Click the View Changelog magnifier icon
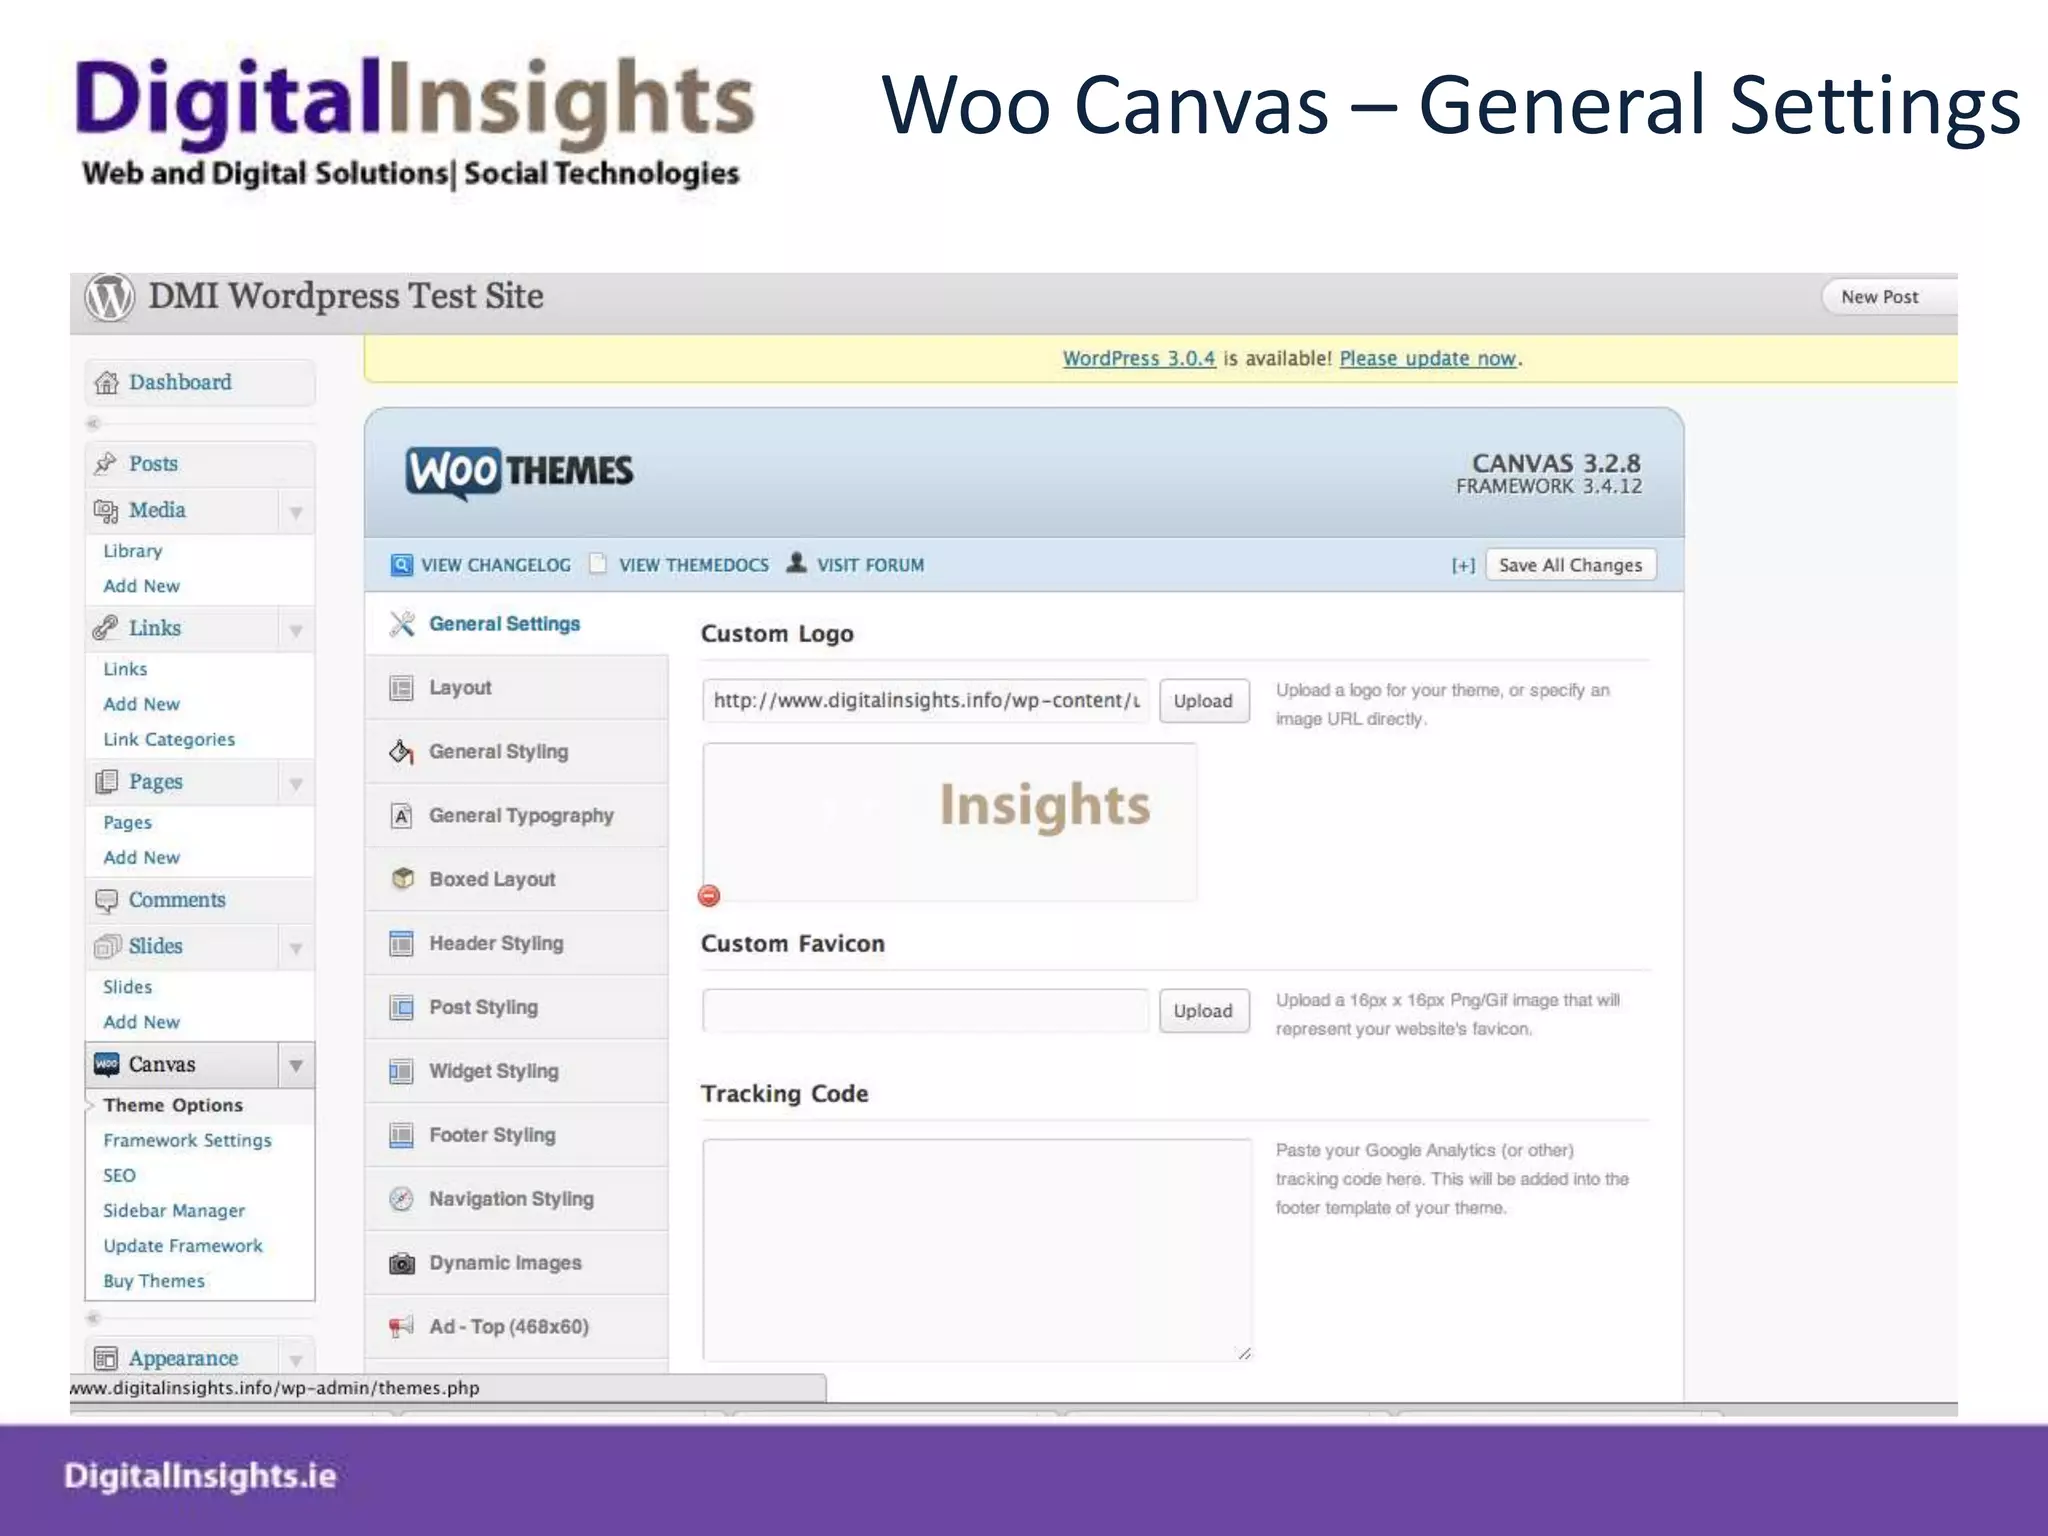2048x1536 pixels. [401, 565]
